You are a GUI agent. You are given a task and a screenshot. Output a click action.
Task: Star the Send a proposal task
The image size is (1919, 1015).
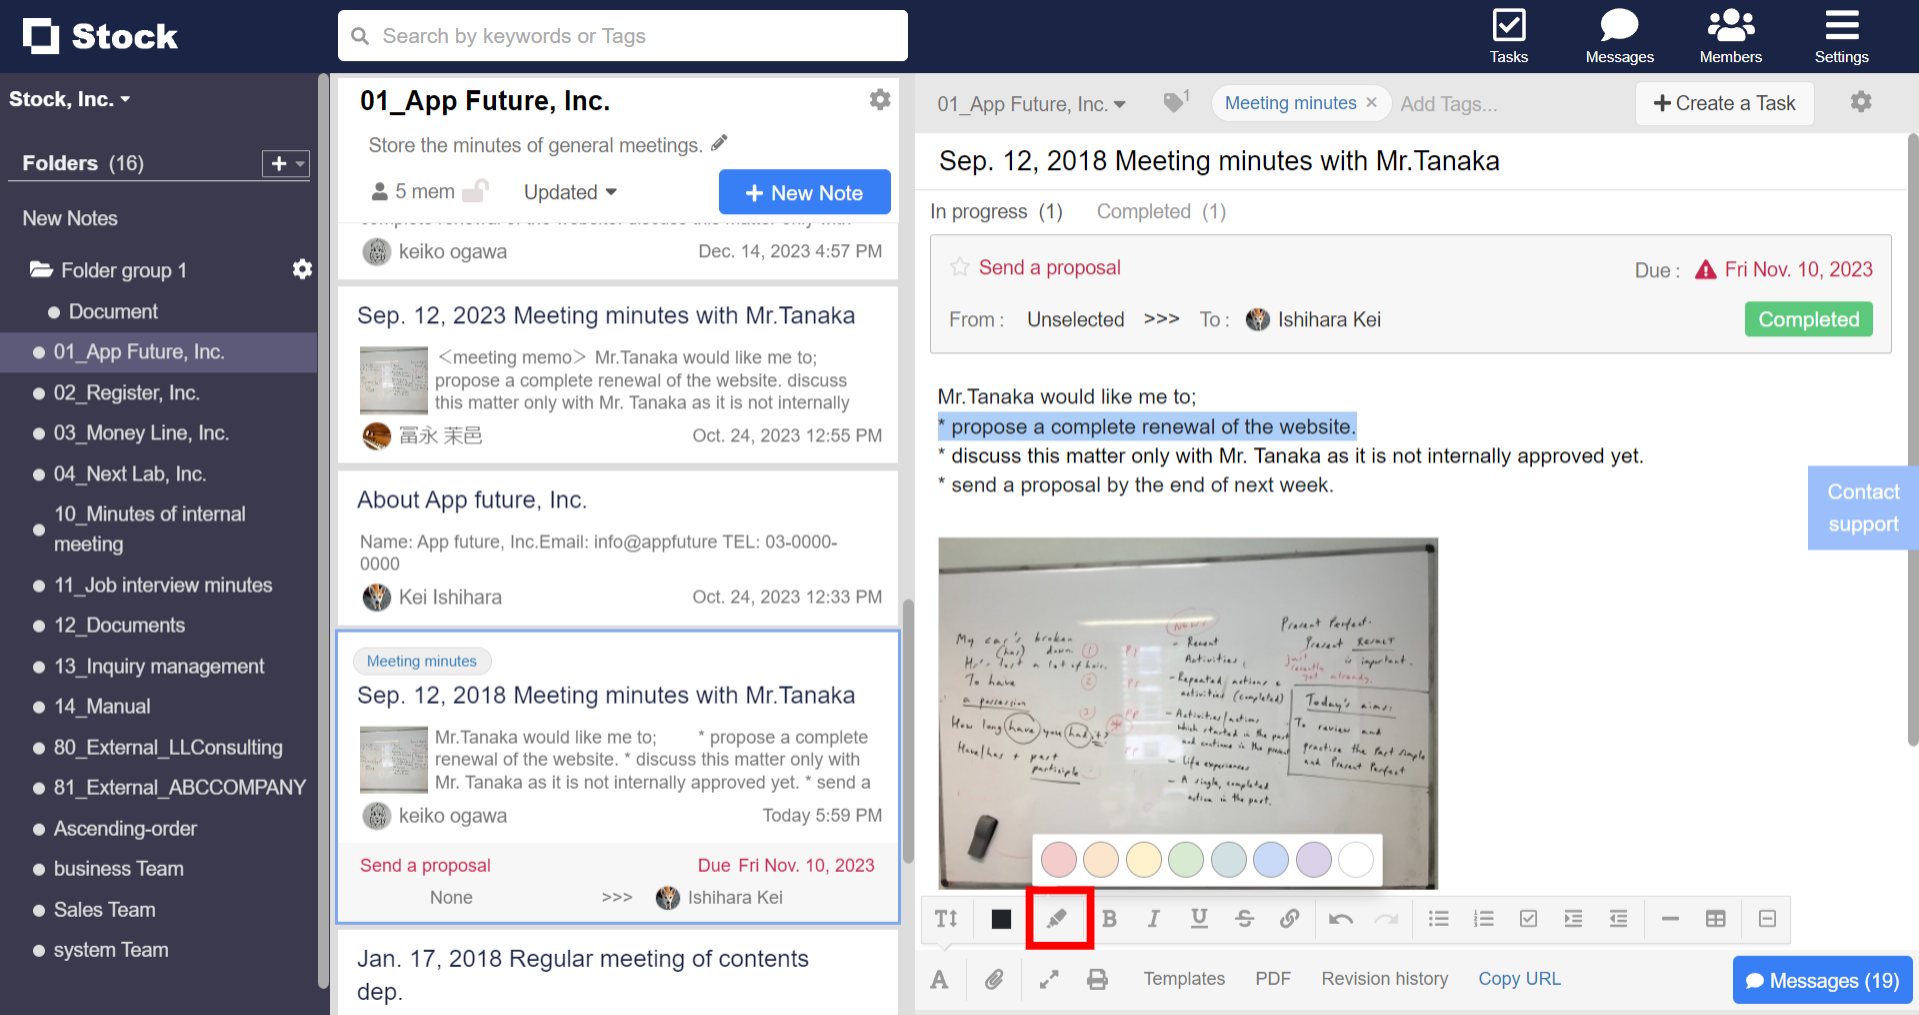click(959, 267)
